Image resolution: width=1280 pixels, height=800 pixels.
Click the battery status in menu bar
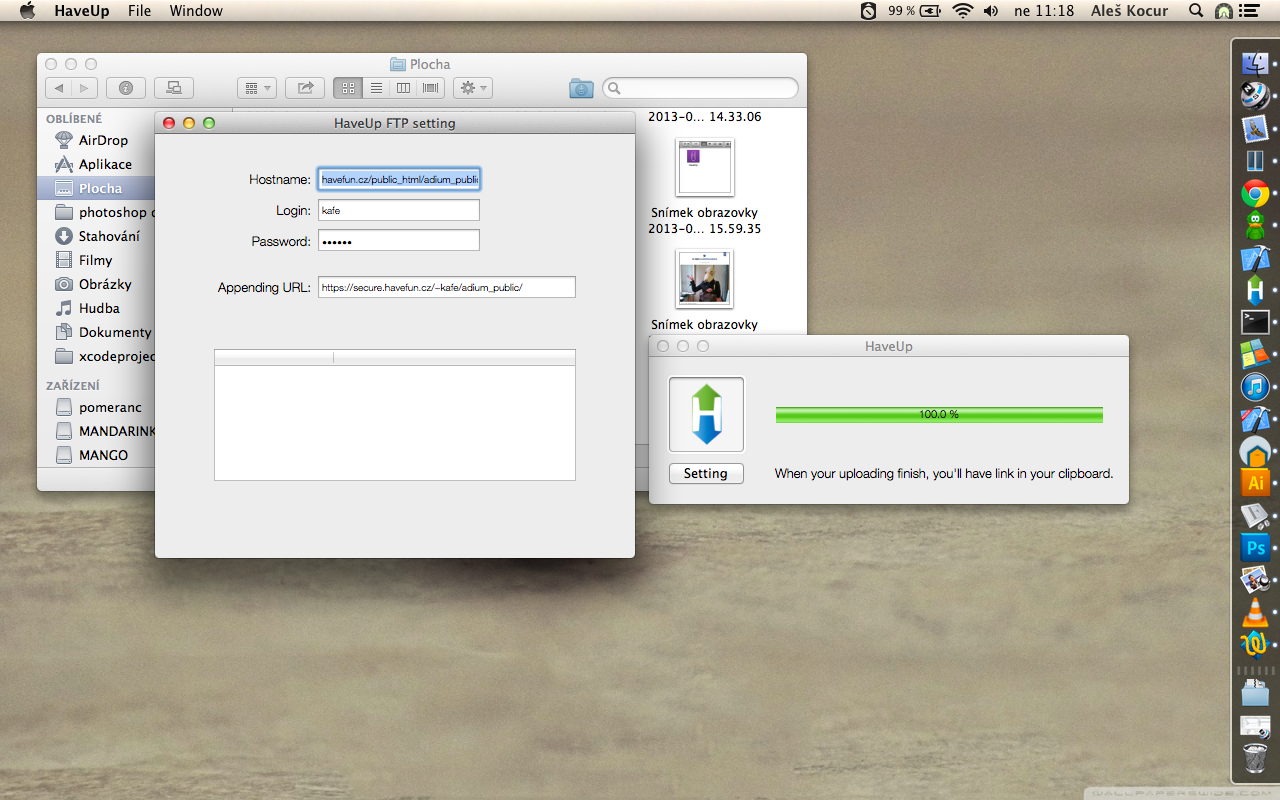(914, 11)
